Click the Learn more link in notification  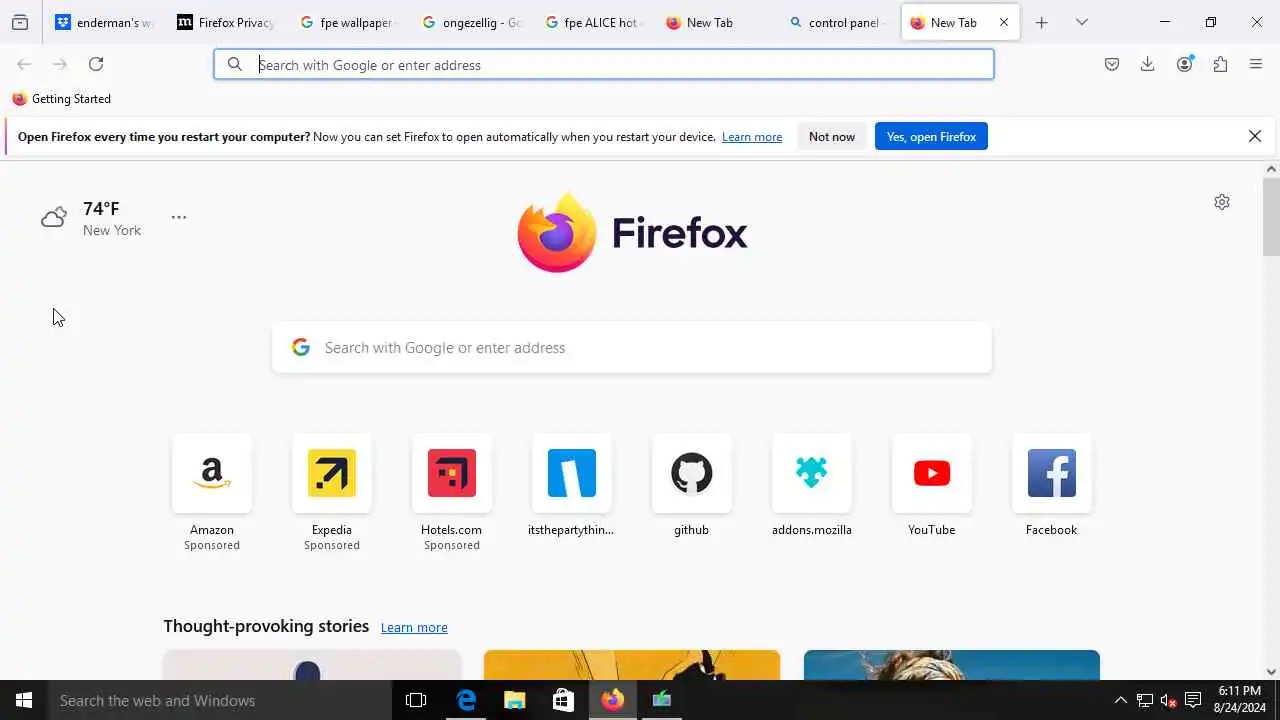click(x=752, y=137)
